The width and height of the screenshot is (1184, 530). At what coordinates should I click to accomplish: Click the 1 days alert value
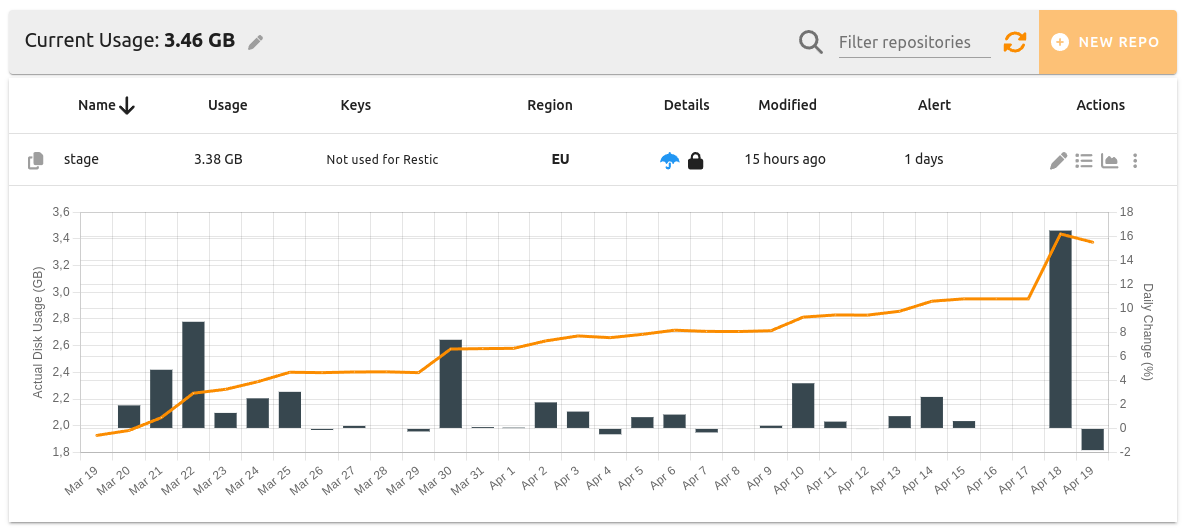[923, 159]
